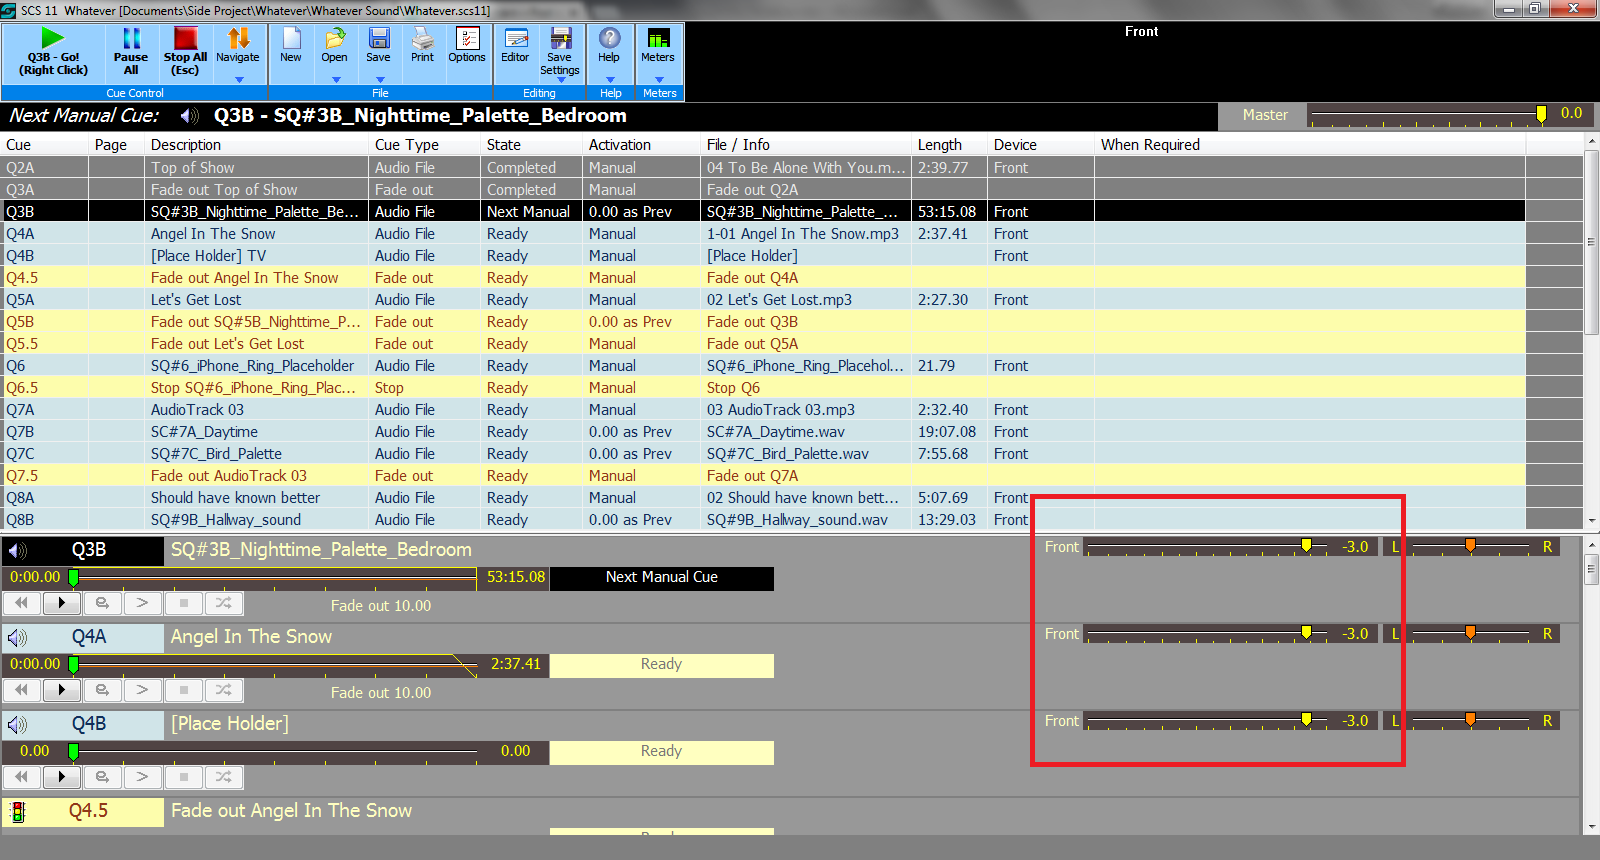
Task: Expand the Meters dropdown arrow
Action: click(x=659, y=79)
